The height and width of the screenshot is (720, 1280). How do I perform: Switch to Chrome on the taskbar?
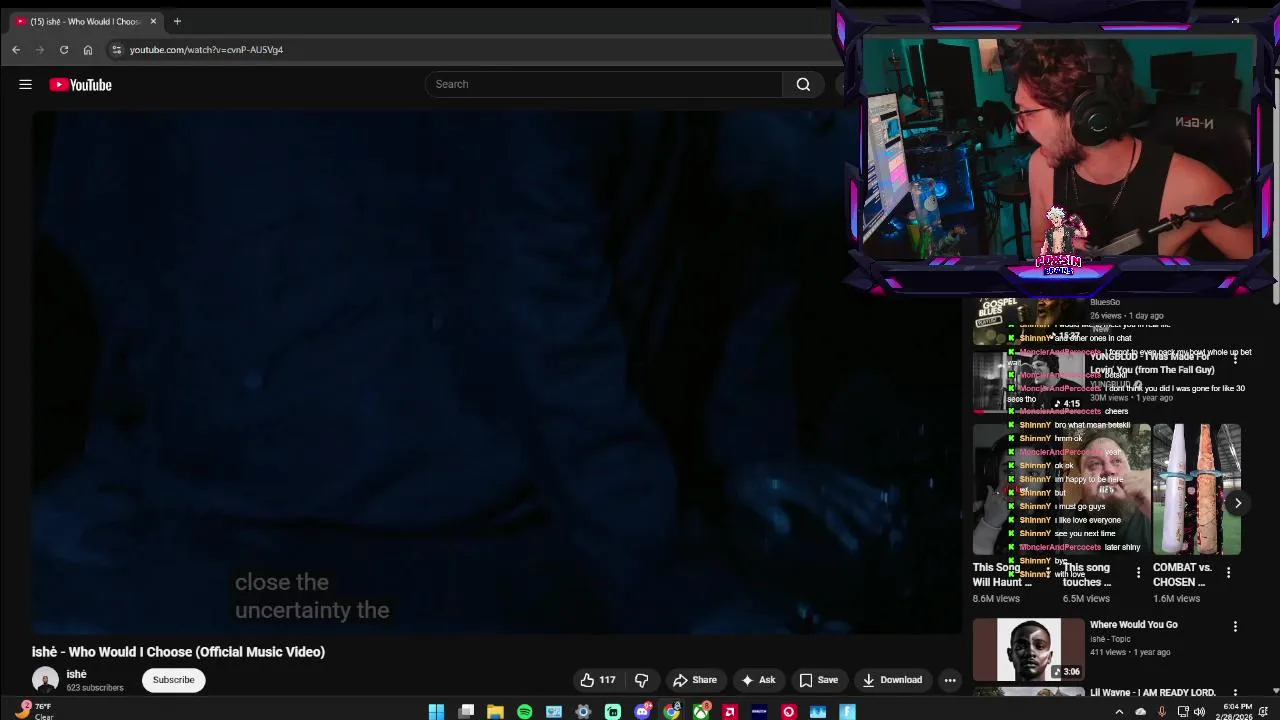(x=672, y=712)
